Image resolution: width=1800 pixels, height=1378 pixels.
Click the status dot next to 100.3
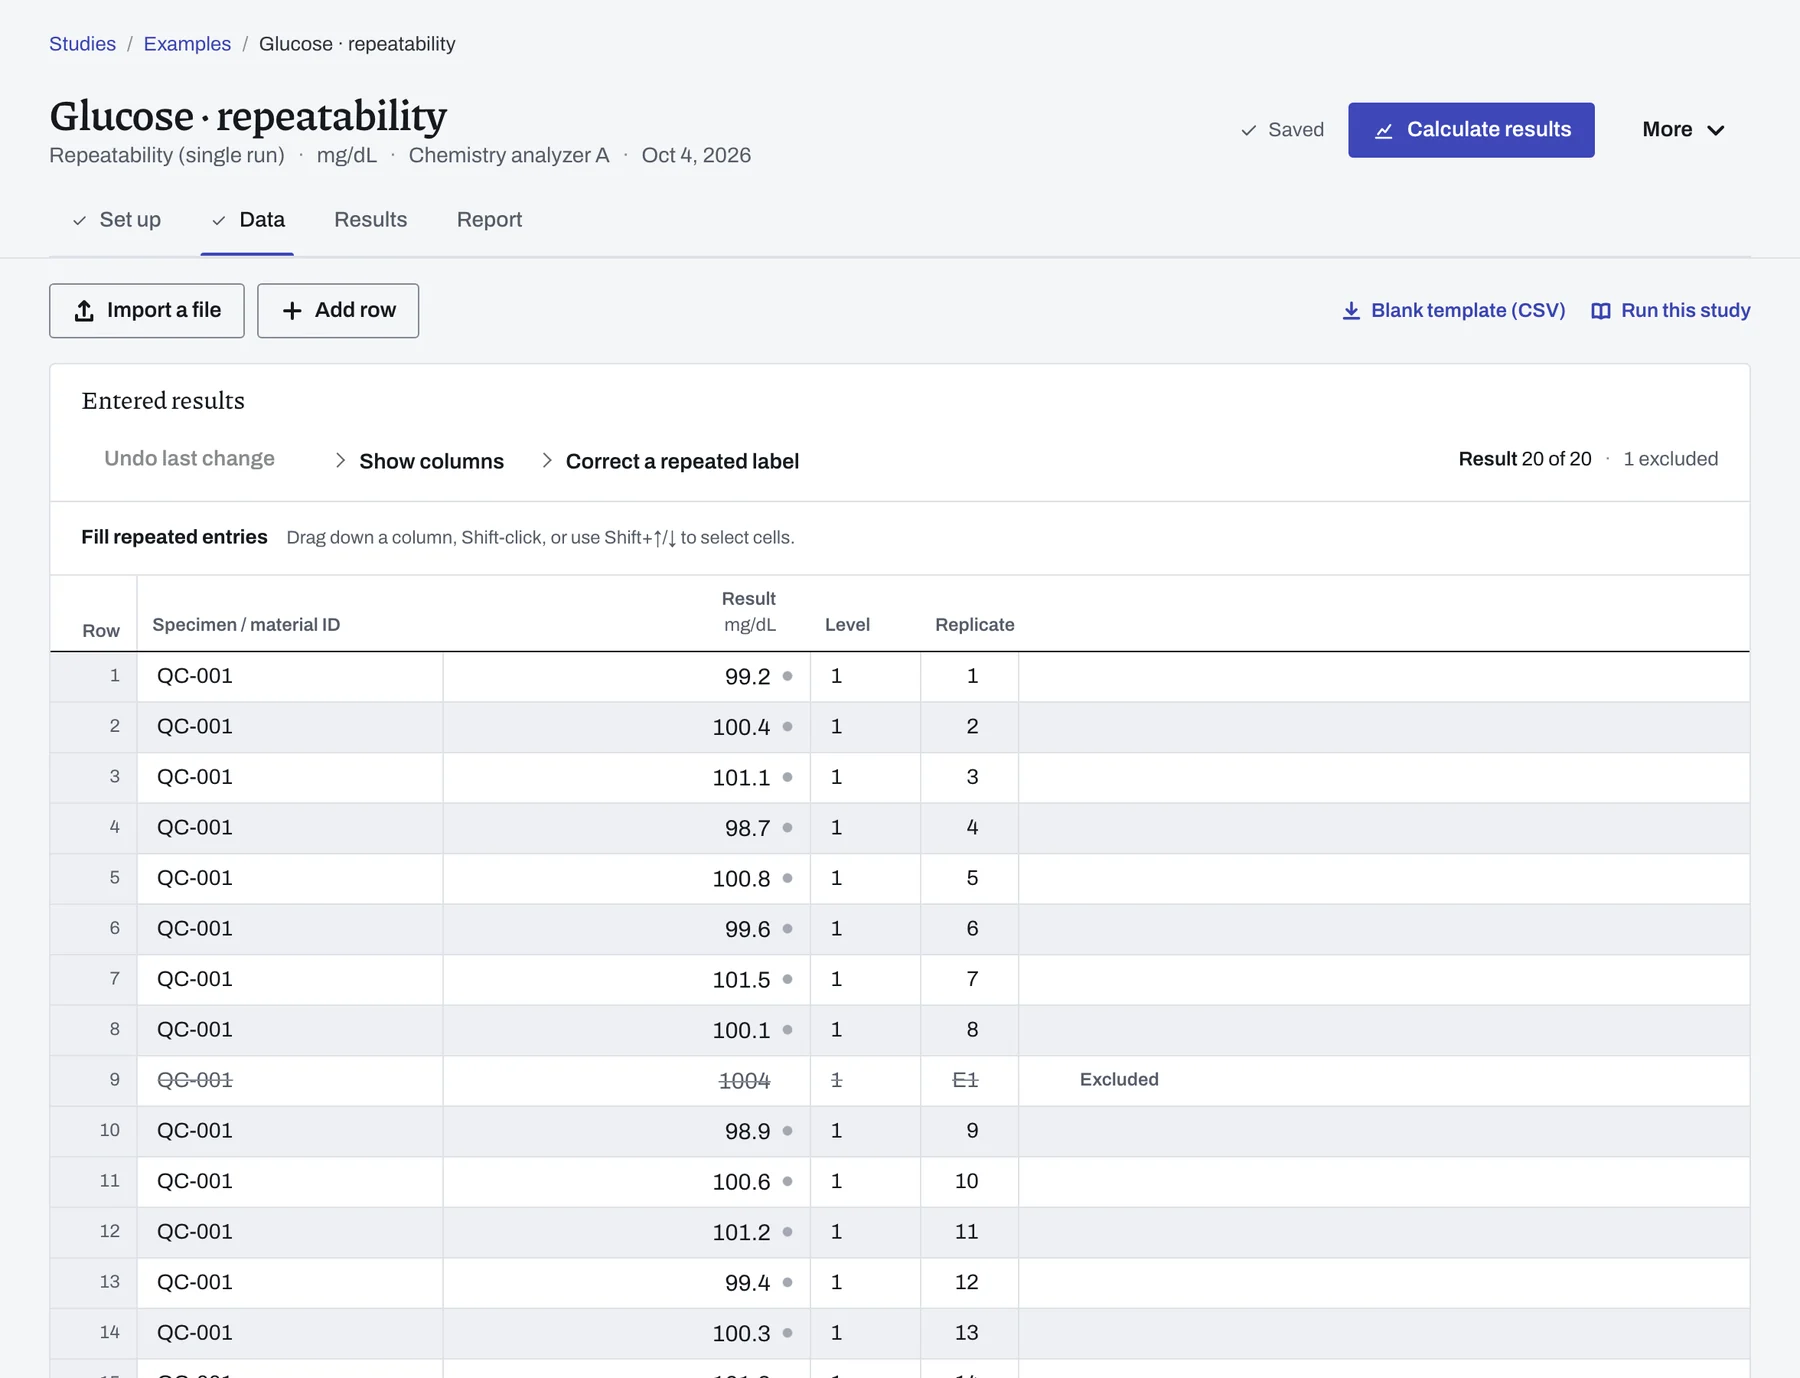click(x=788, y=1333)
